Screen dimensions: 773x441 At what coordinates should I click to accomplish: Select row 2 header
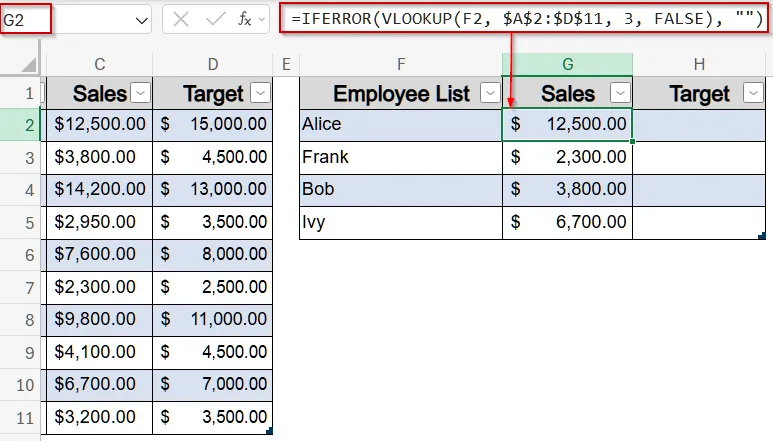(x=20, y=125)
